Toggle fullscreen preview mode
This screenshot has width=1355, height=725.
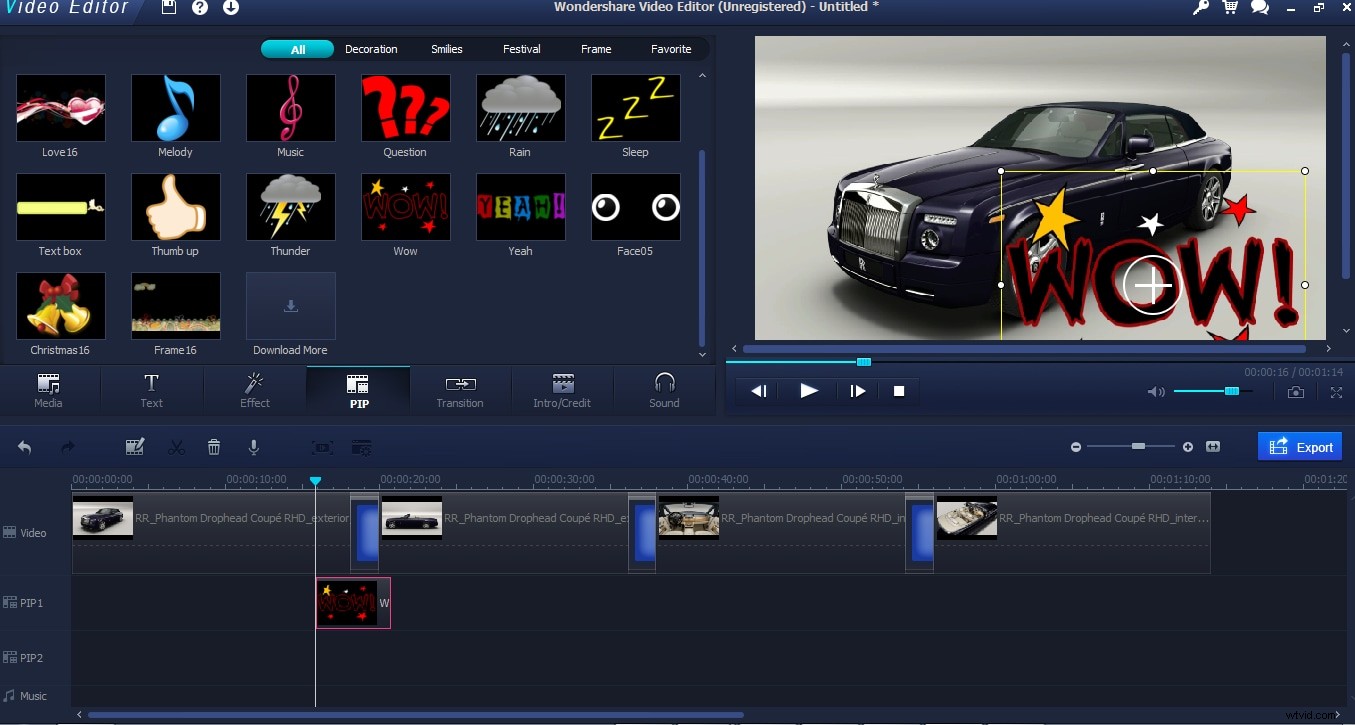click(1337, 392)
